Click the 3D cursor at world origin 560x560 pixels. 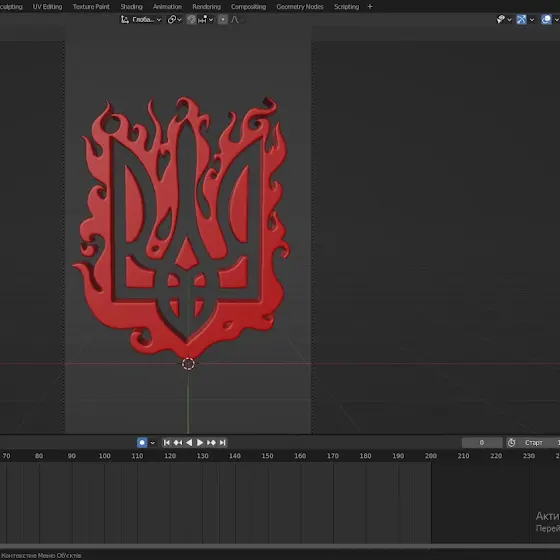point(188,364)
